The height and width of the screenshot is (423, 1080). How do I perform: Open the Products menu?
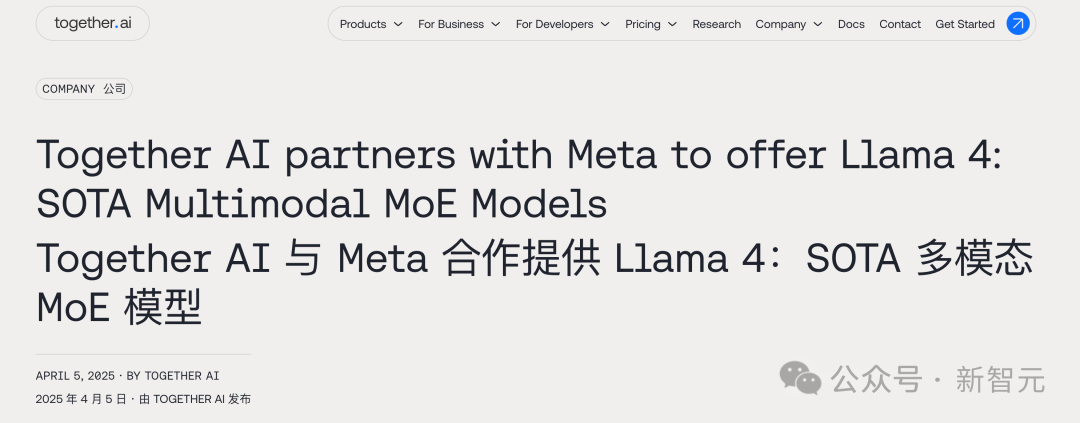(363, 24)
